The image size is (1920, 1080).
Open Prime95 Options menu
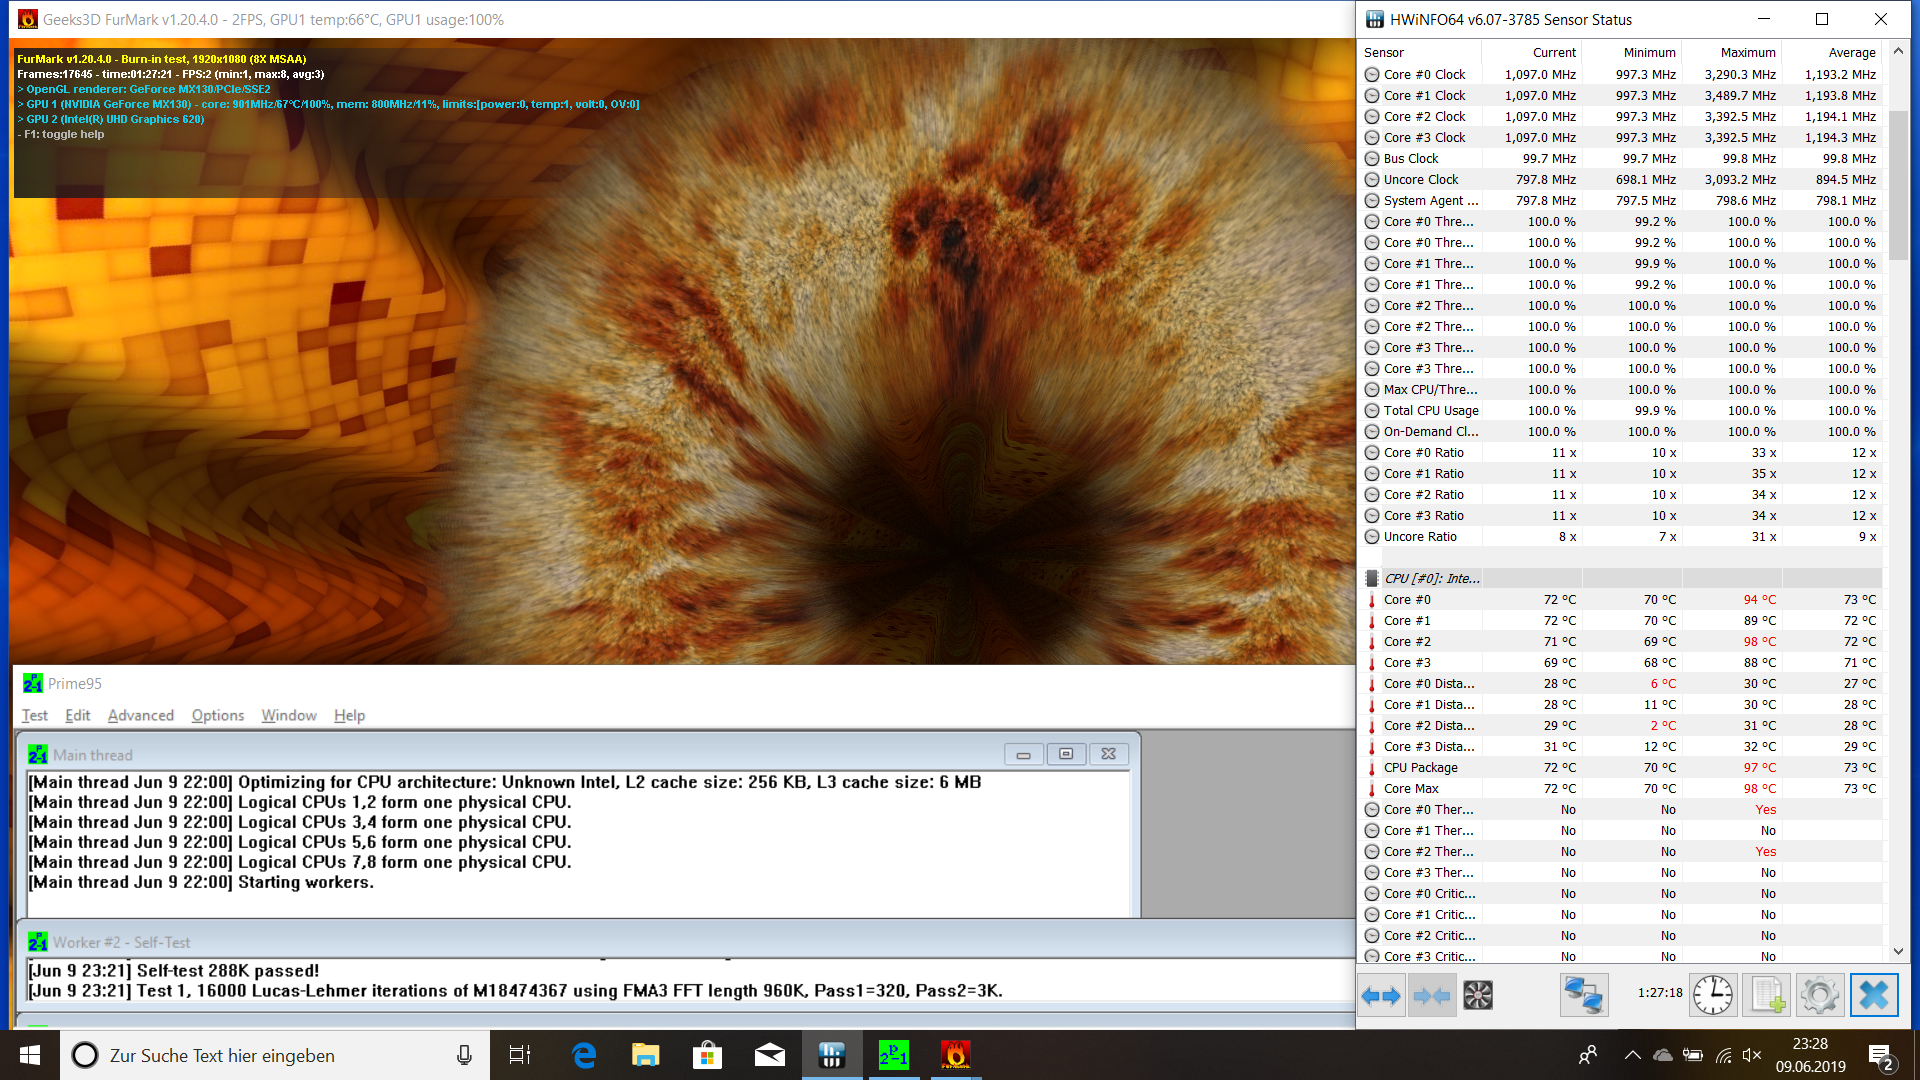(217, 715)
